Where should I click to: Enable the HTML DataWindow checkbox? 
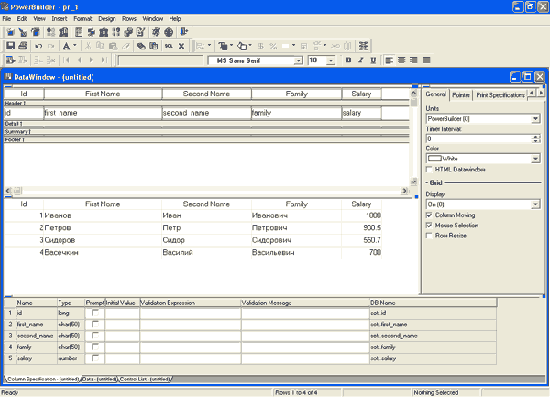click(429, 169)
